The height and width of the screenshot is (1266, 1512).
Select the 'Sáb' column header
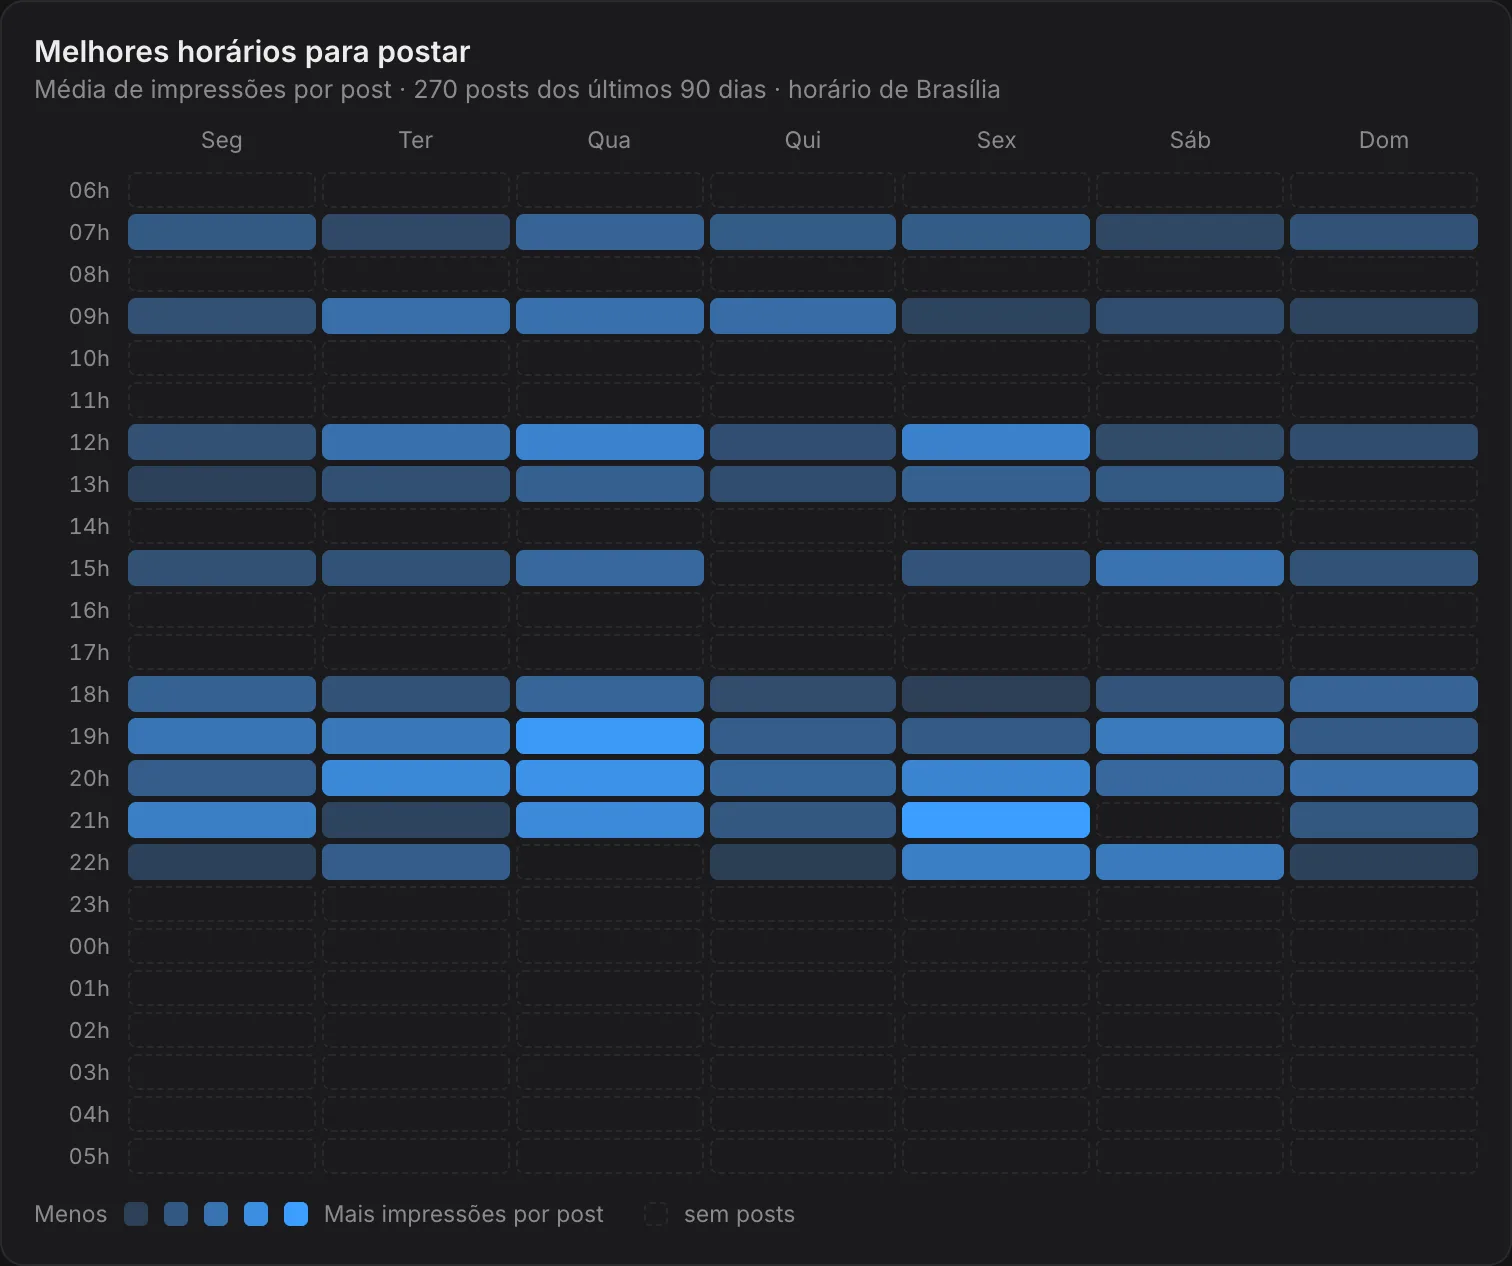(x=1190, y=140)
